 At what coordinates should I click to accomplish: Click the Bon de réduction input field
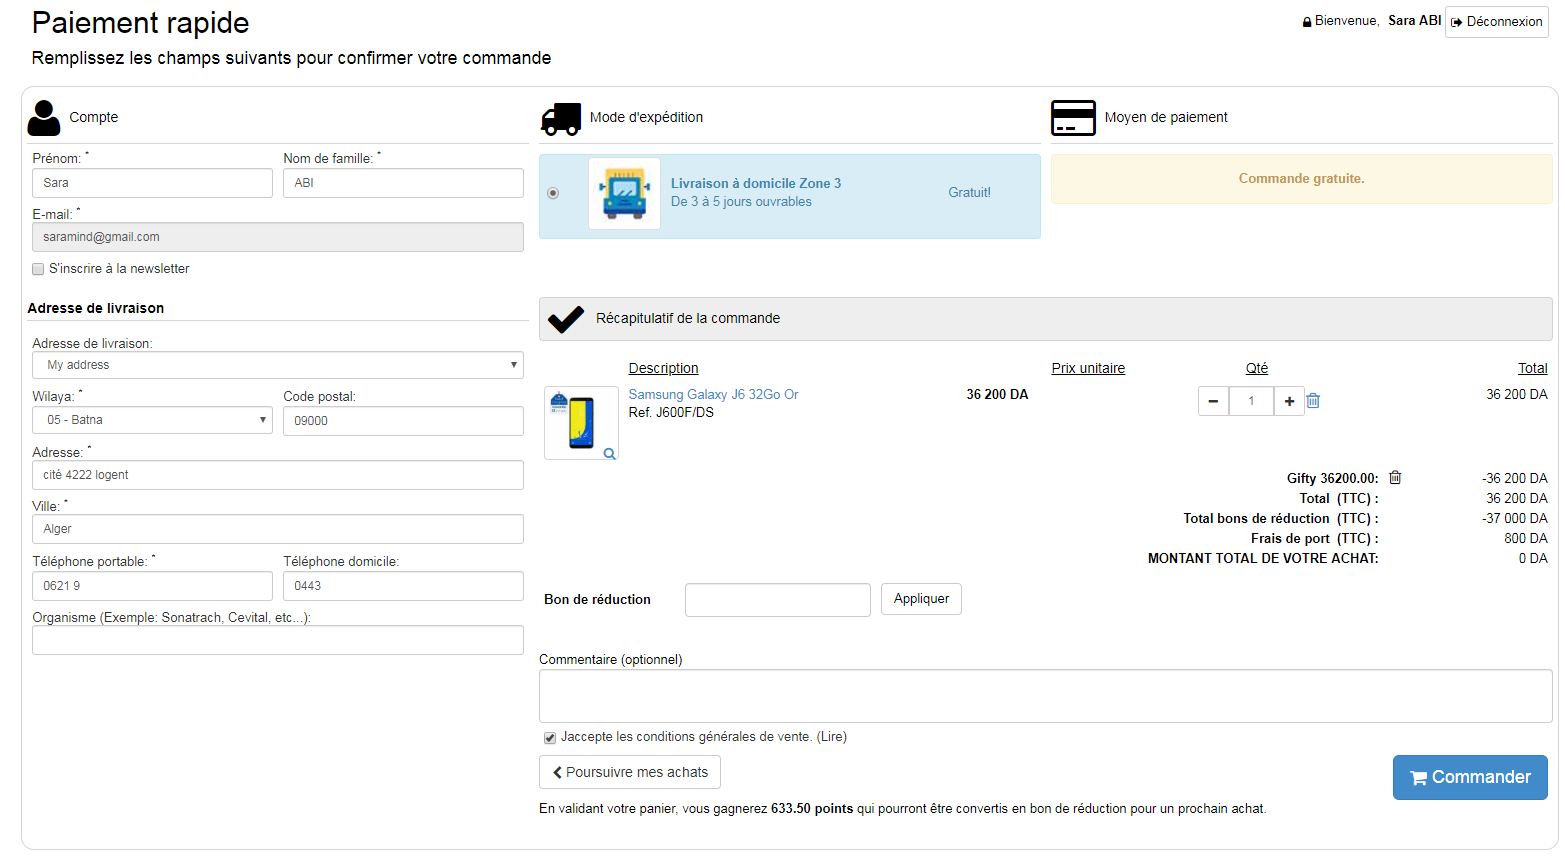[x=778, y=600]
